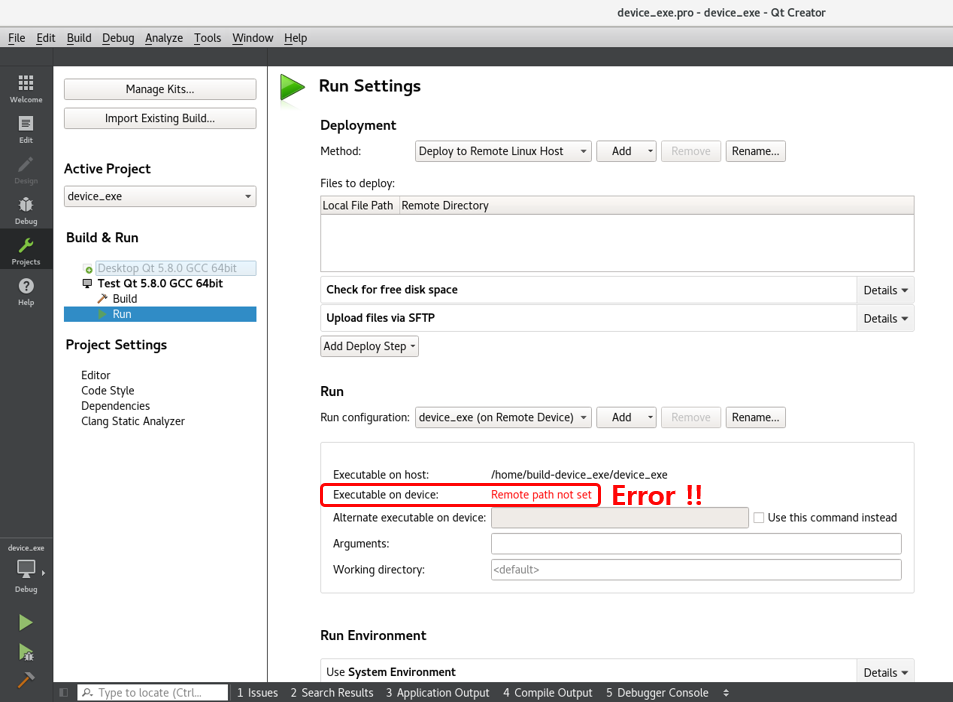Image resolution: width=953 pixels, height=702 pixels.
Task: Click Deployment Remove button
Action: point(690,151)
